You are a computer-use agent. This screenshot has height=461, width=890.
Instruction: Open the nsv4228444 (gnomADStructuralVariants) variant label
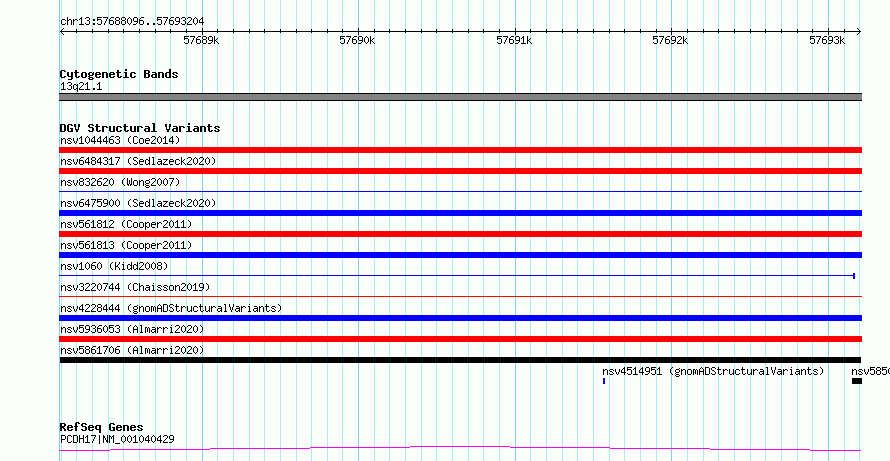171,308
